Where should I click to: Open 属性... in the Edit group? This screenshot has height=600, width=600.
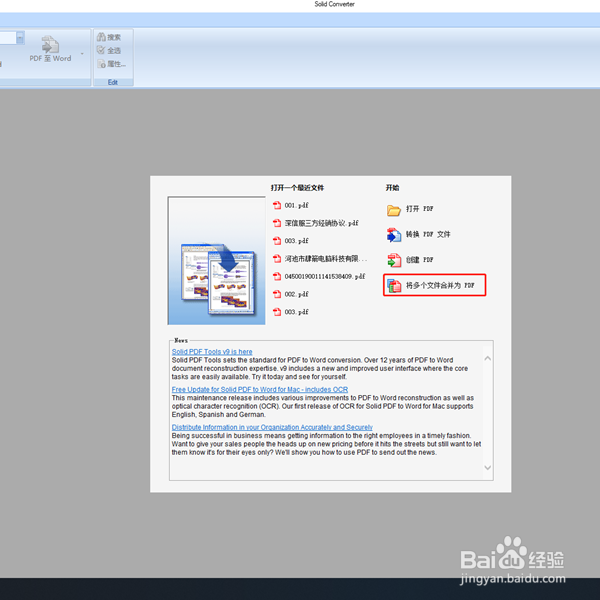click(111, 64)
